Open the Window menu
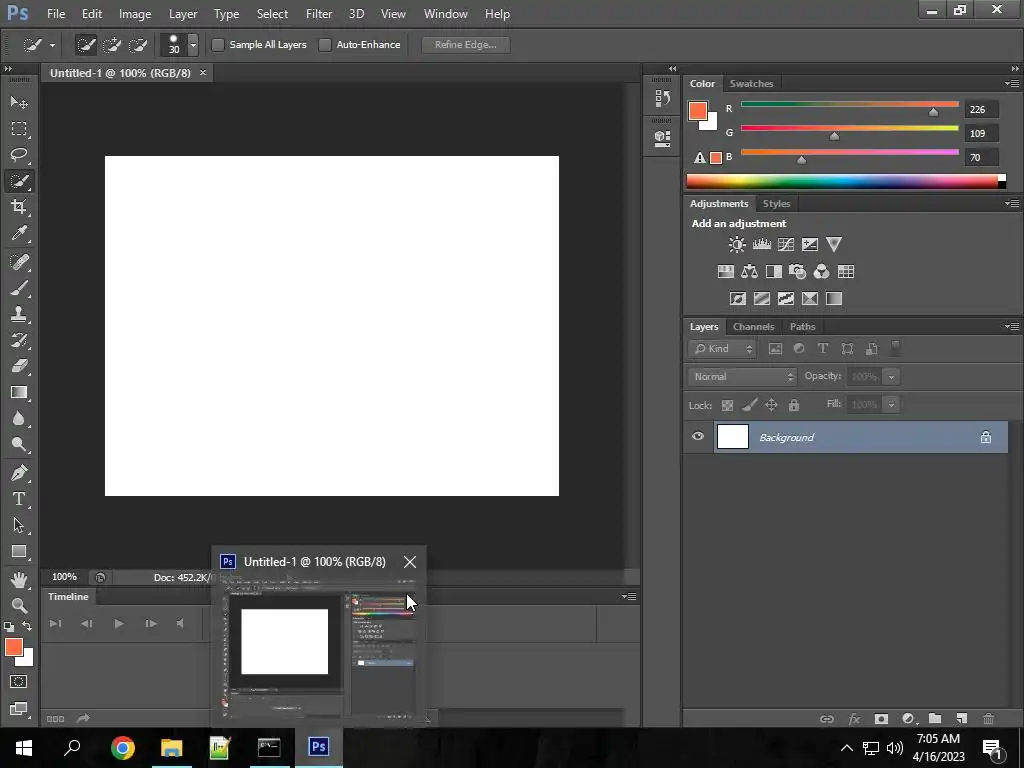The height and width of the screenshot is (768, 1024). click(445, 14)
